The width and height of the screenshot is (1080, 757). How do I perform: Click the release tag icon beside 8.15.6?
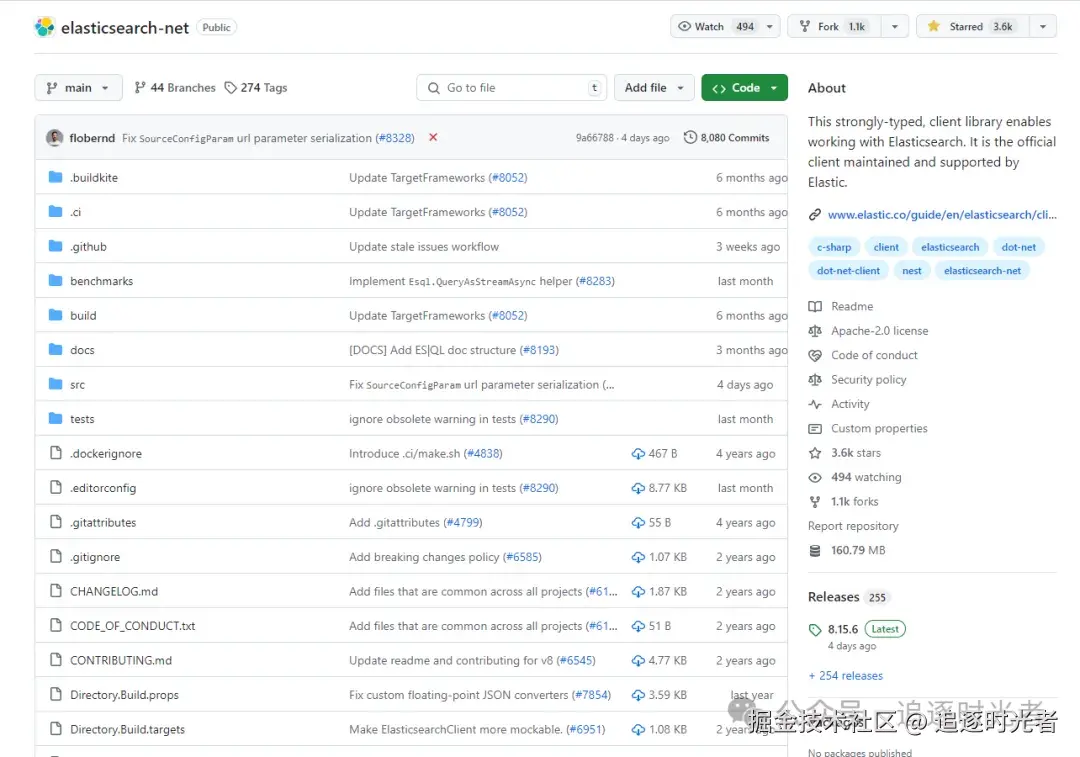(815, 630)
